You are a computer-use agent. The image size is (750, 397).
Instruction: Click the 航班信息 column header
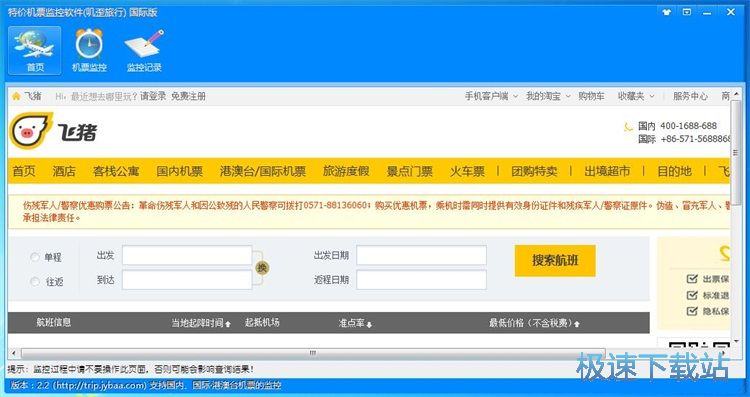coord(54,323)
